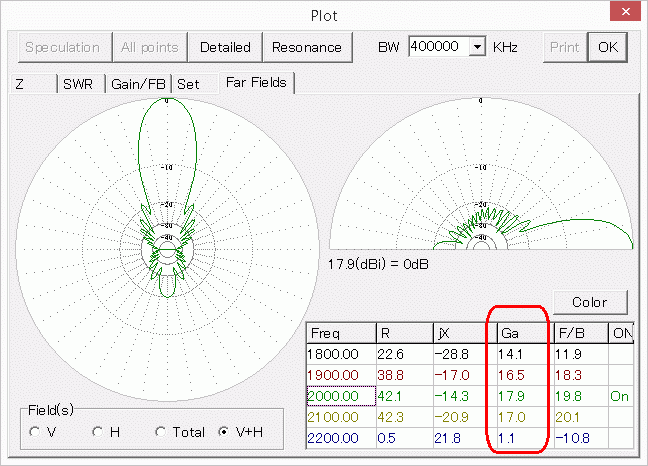Image resolution: width=648 pixels, height=466 pixels.
Task: Choose the Total field radio option
Action: point(161,432)
